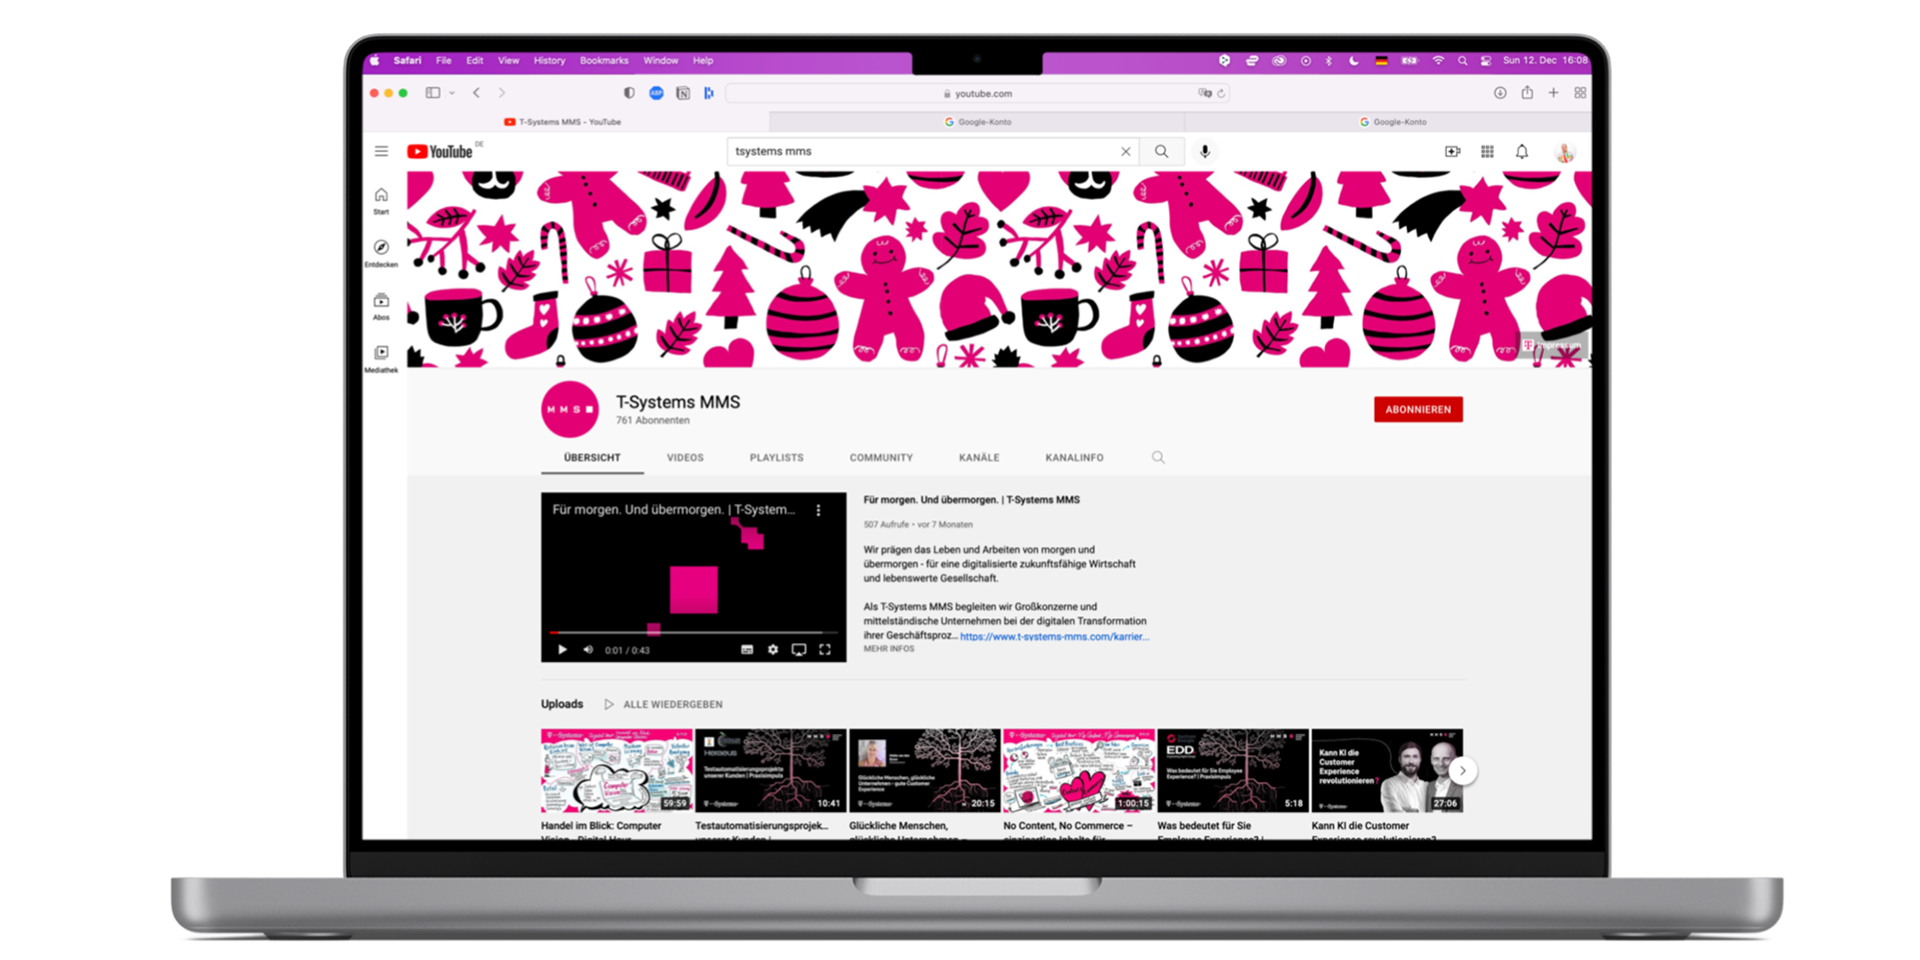
Task: Open the create video camera icon
Action: click(1452, 152)
